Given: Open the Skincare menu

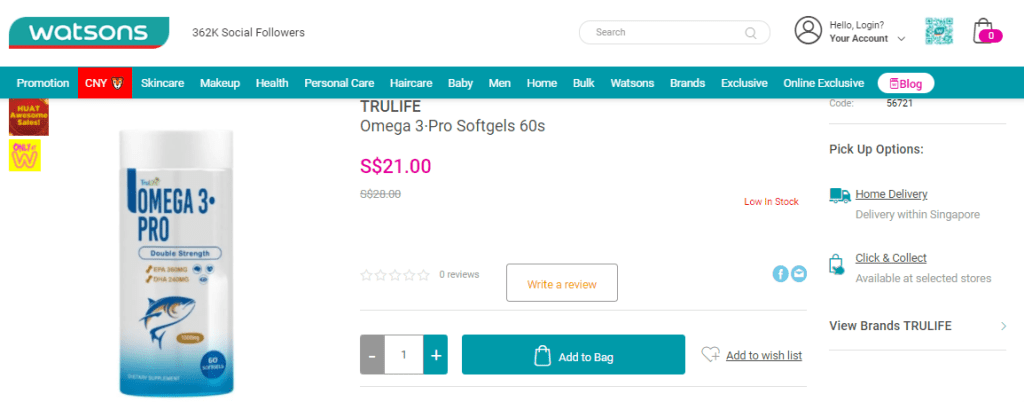Looking at the screenshot, I should (x=163, y=83).
